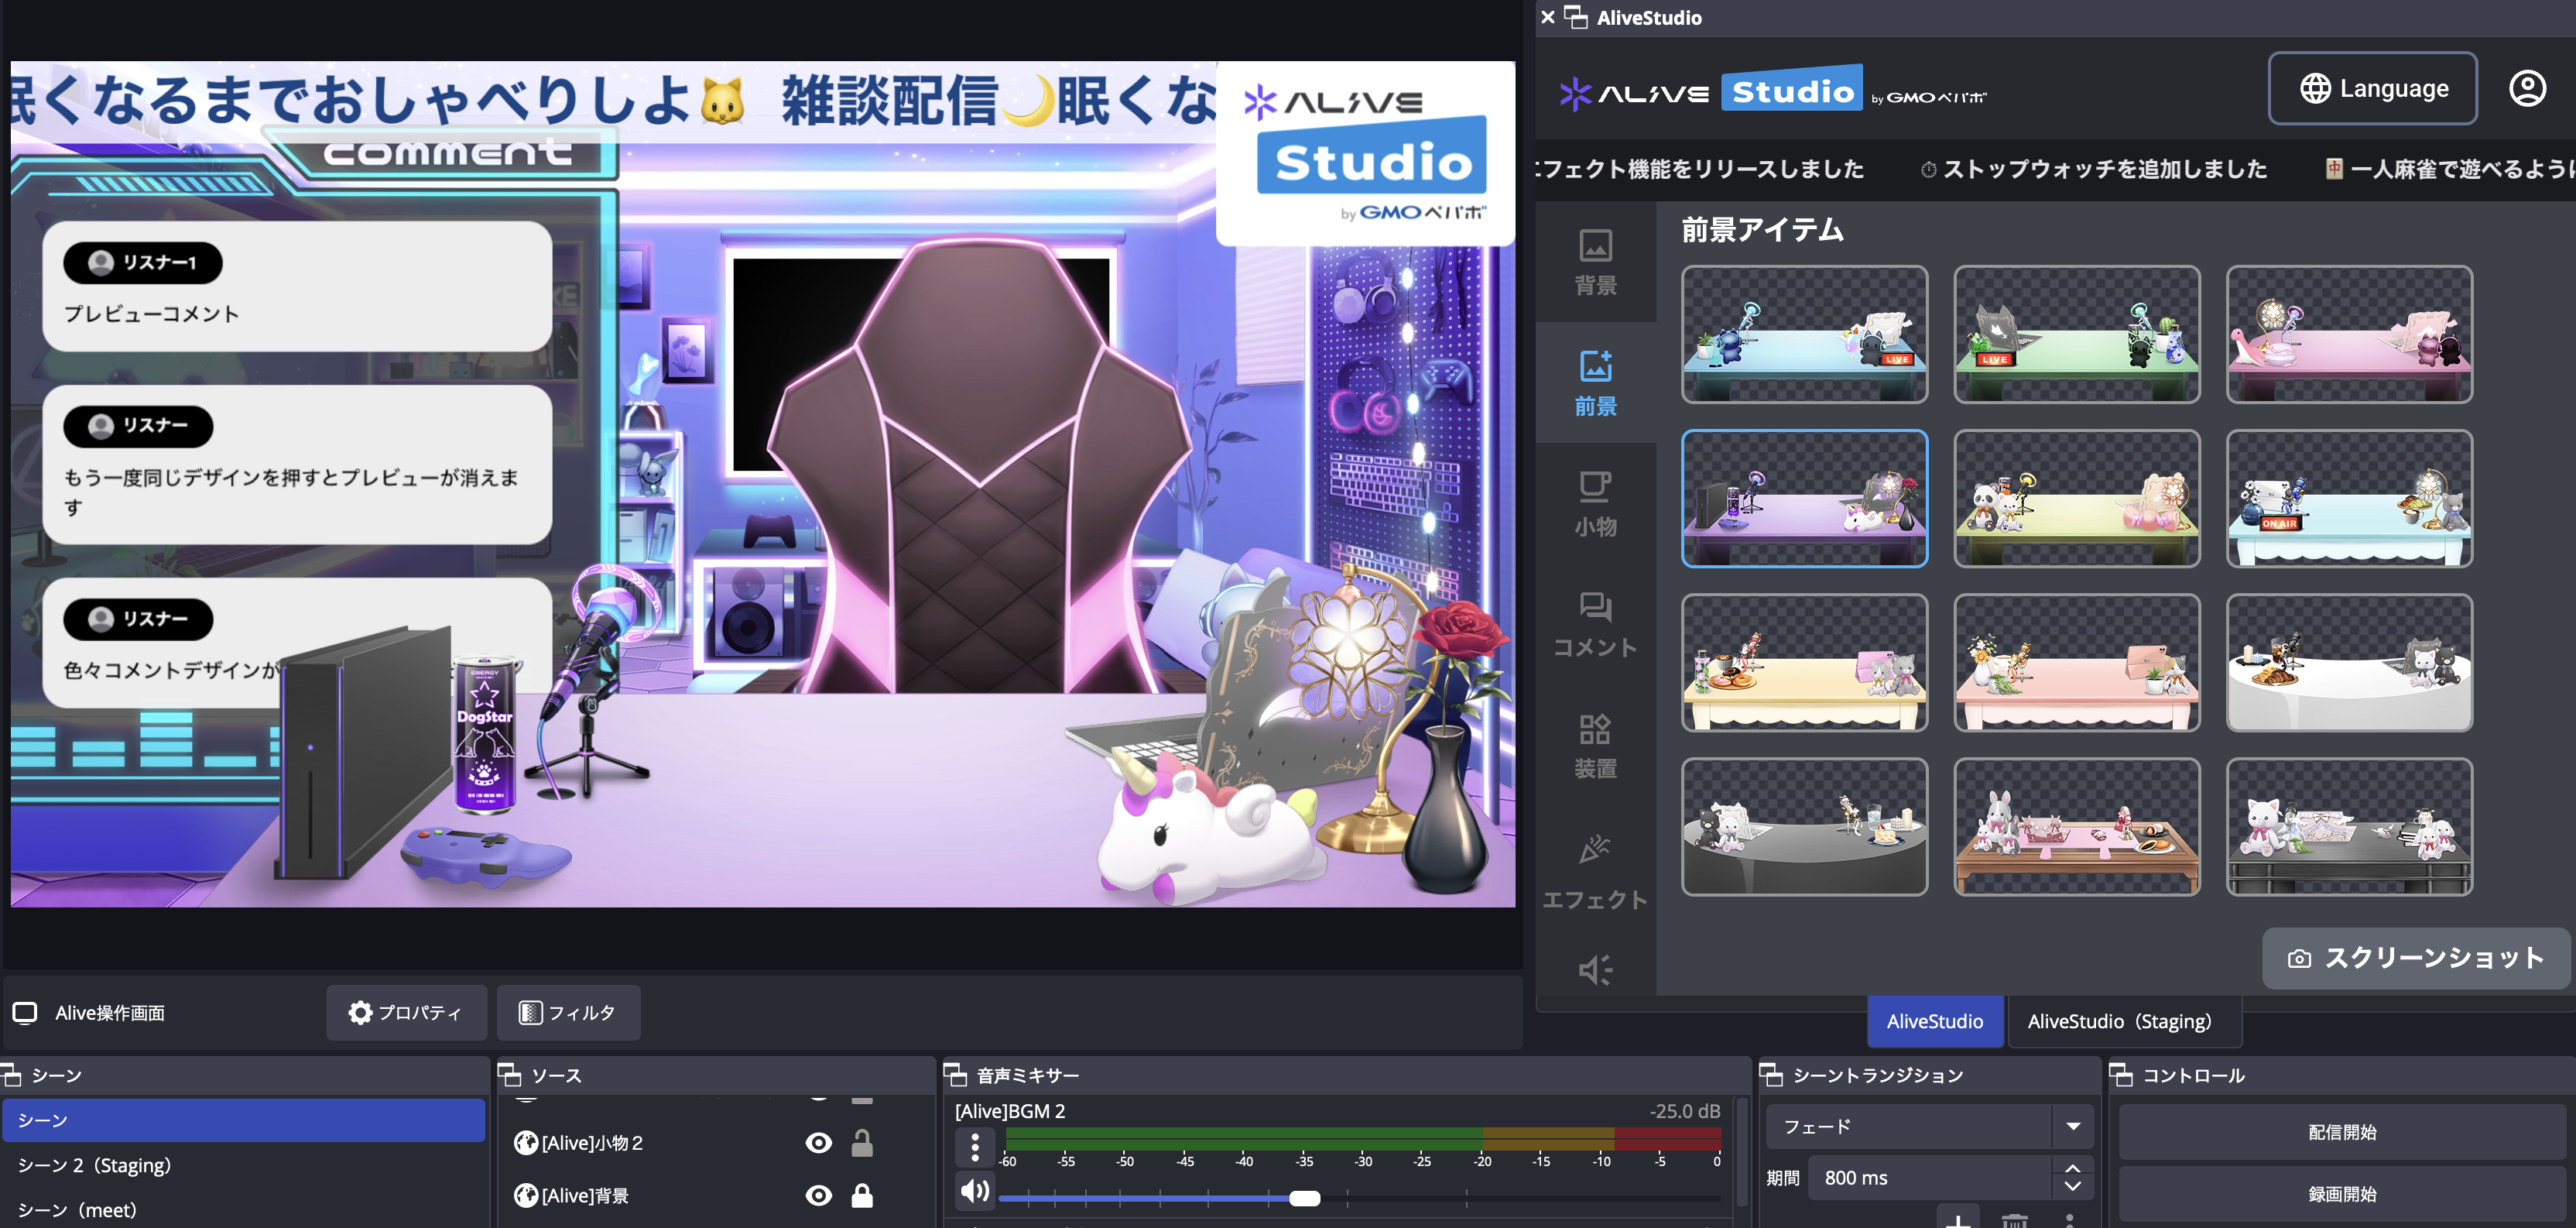Image resolution: width=2576 pixels, height=1228 pixels.
Task: Open プロパティ properties button
Action: [406, 1013]
